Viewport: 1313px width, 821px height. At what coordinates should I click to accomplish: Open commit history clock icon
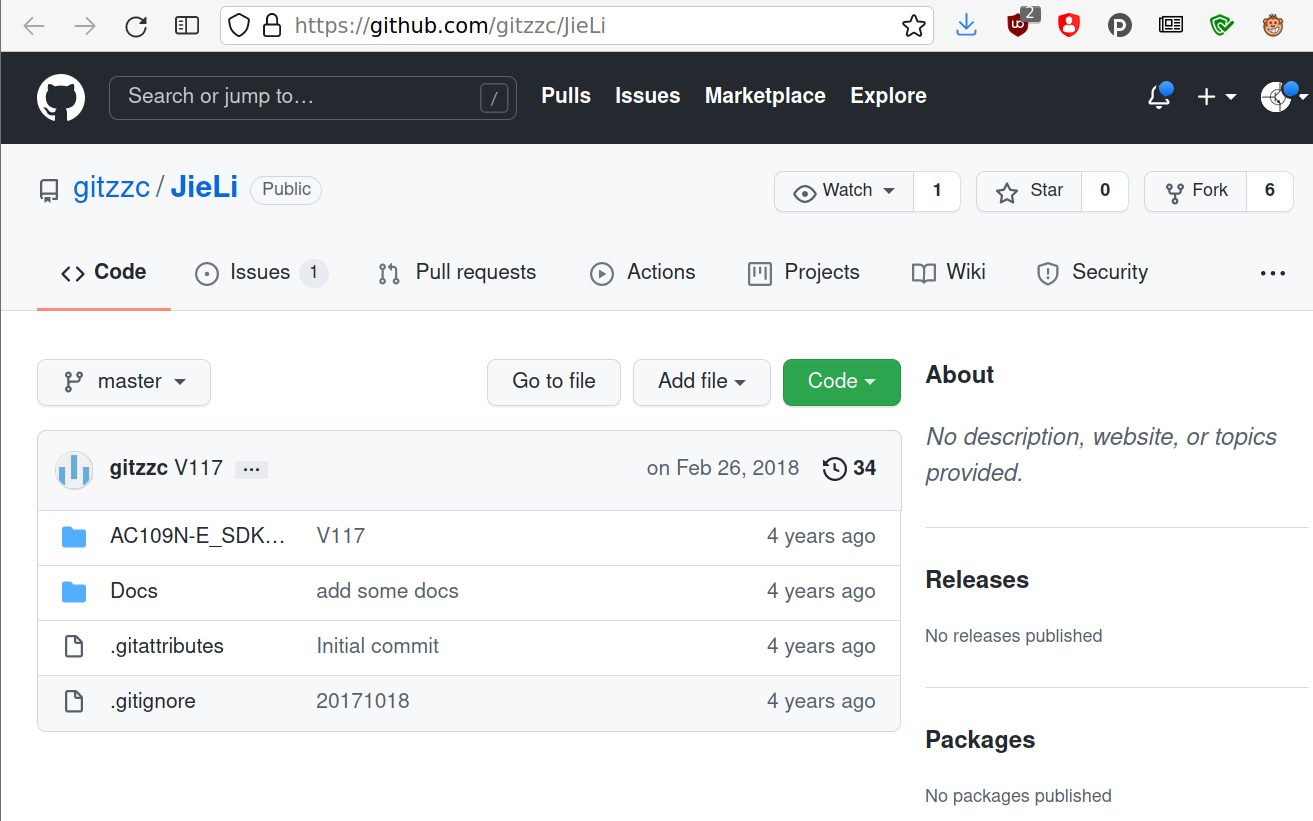(834, 468)
